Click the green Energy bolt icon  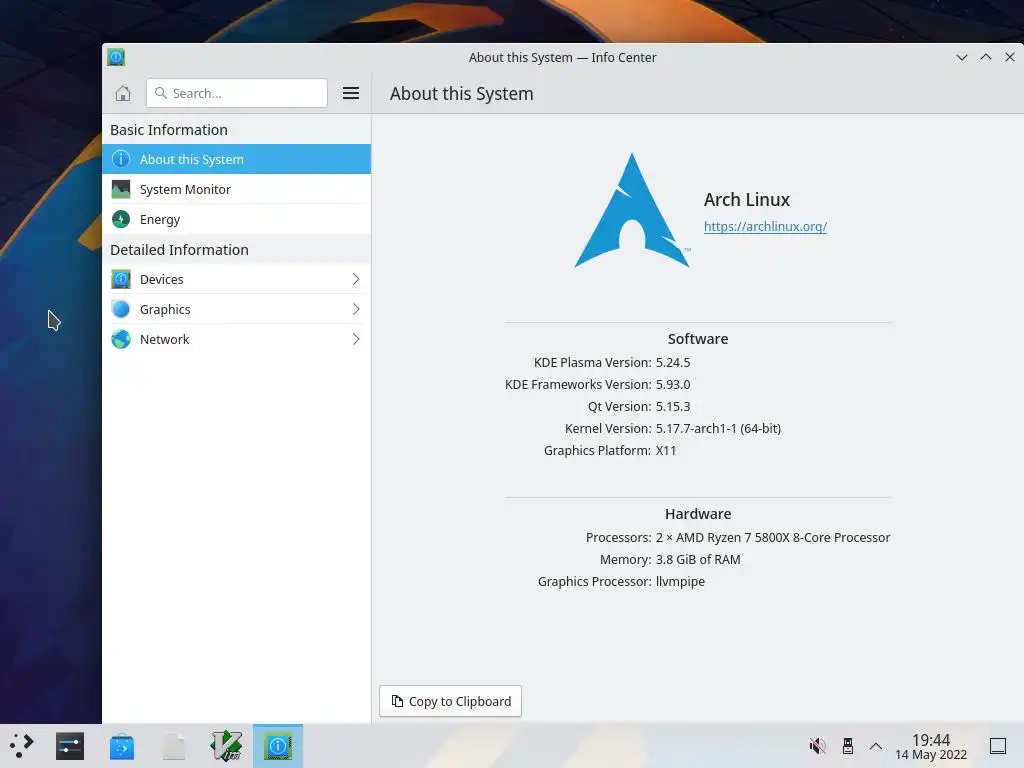click(x=121, y=219)
